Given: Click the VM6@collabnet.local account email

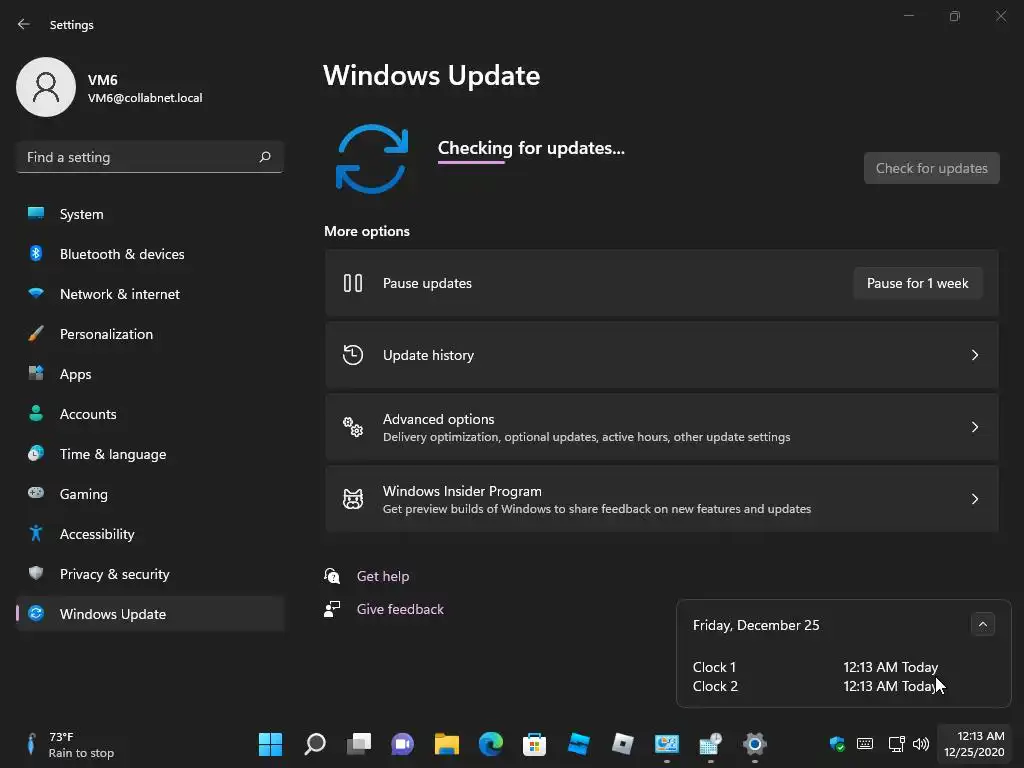Looking at the screenshot, I should pos(145,98).
